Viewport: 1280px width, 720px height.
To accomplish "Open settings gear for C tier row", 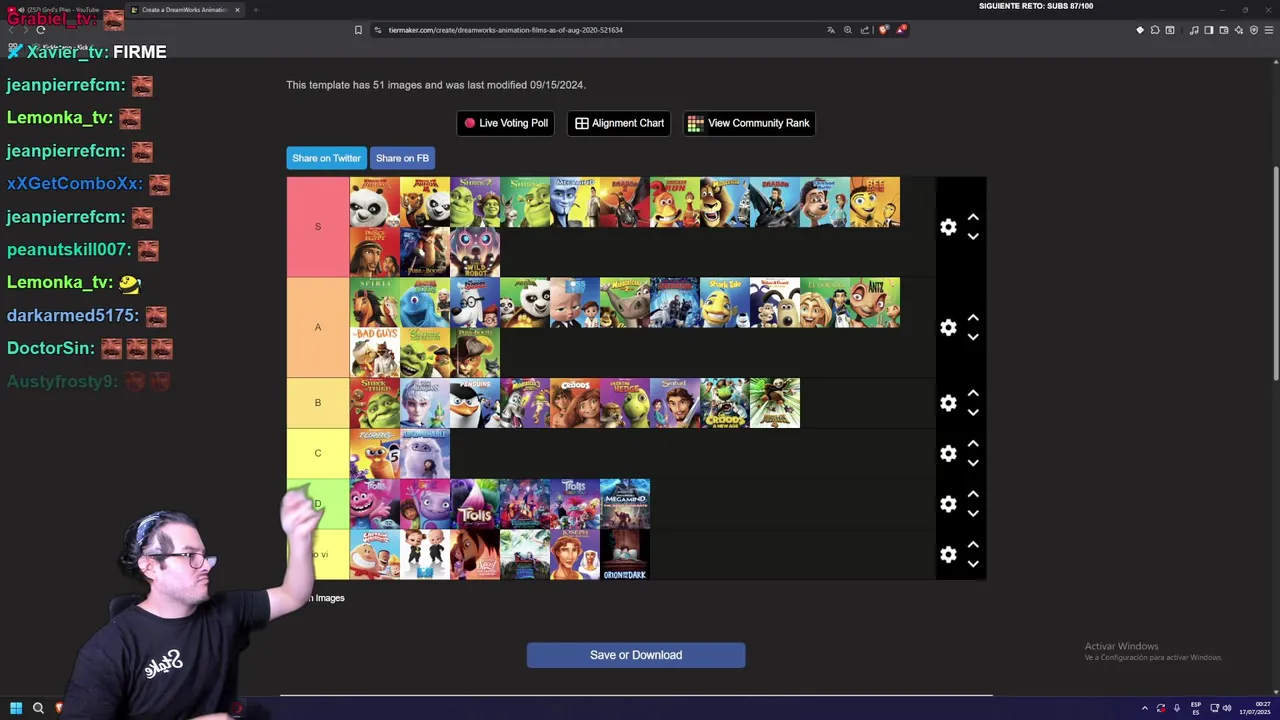I will [948, 453].
